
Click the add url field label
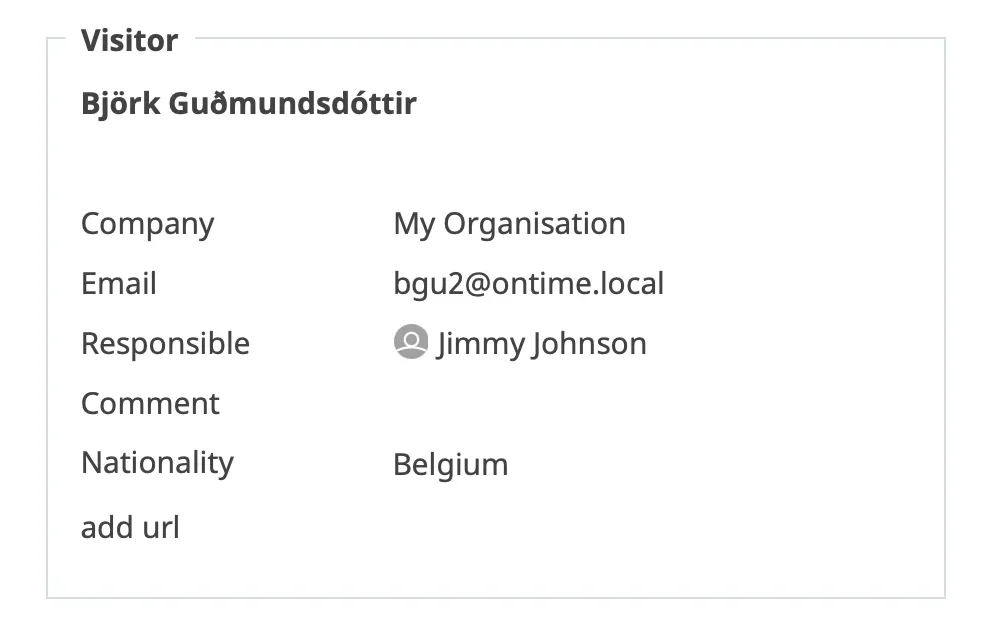[130, 527]
